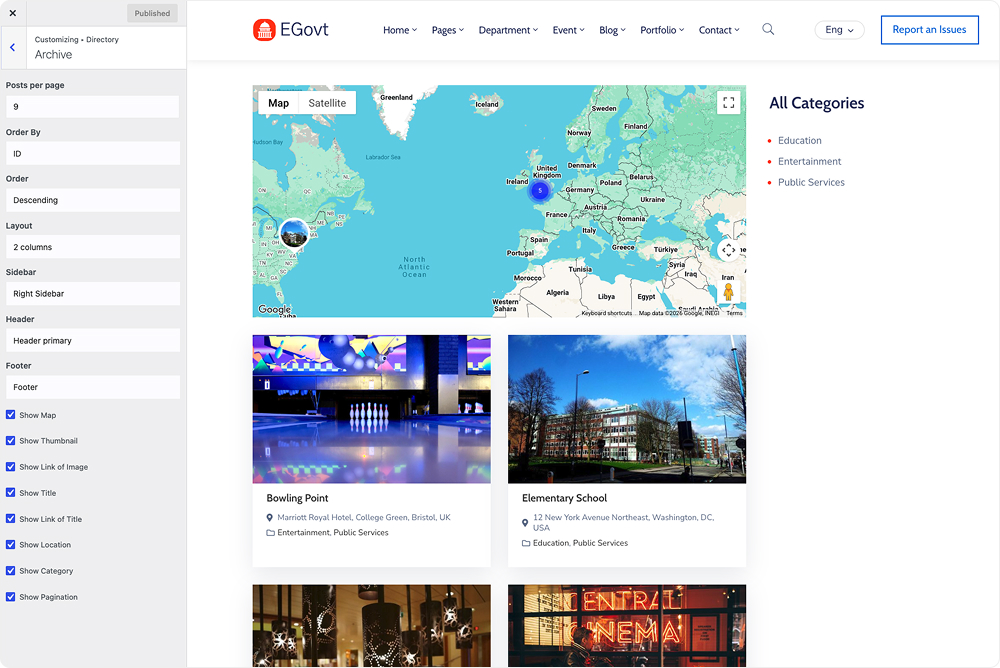The image size is (1000, 668).
Task: Open the Header dropdown showing Header primary
Action: [x=93, y=341]
